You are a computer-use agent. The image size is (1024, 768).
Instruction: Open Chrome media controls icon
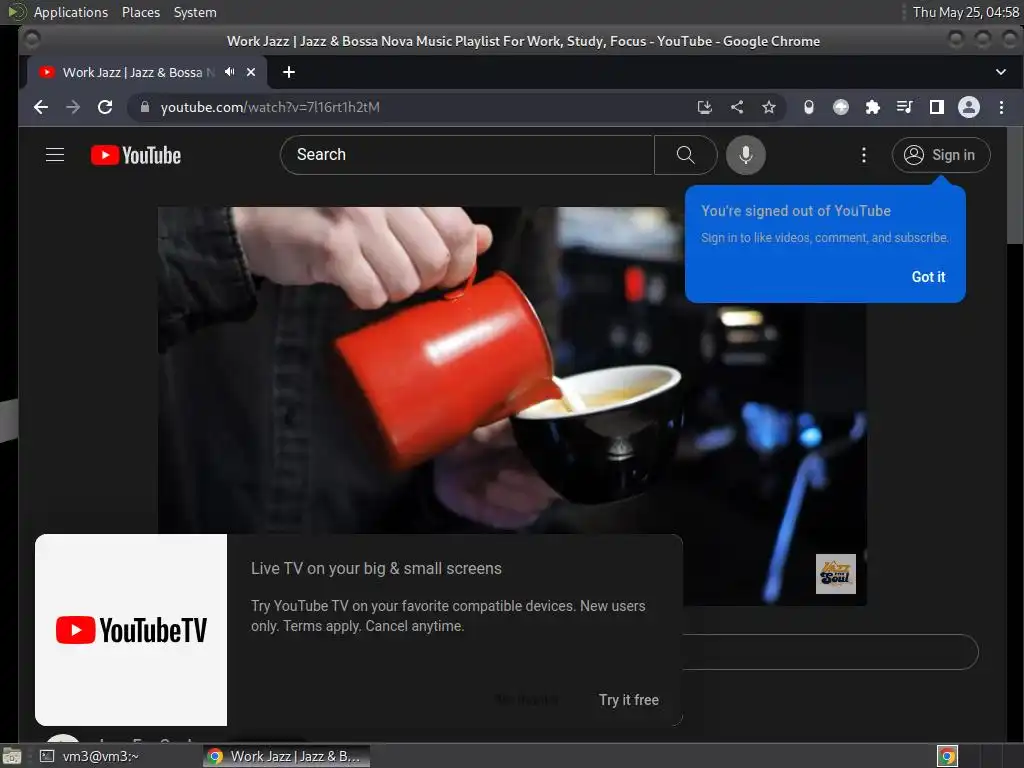pos(904,107)
